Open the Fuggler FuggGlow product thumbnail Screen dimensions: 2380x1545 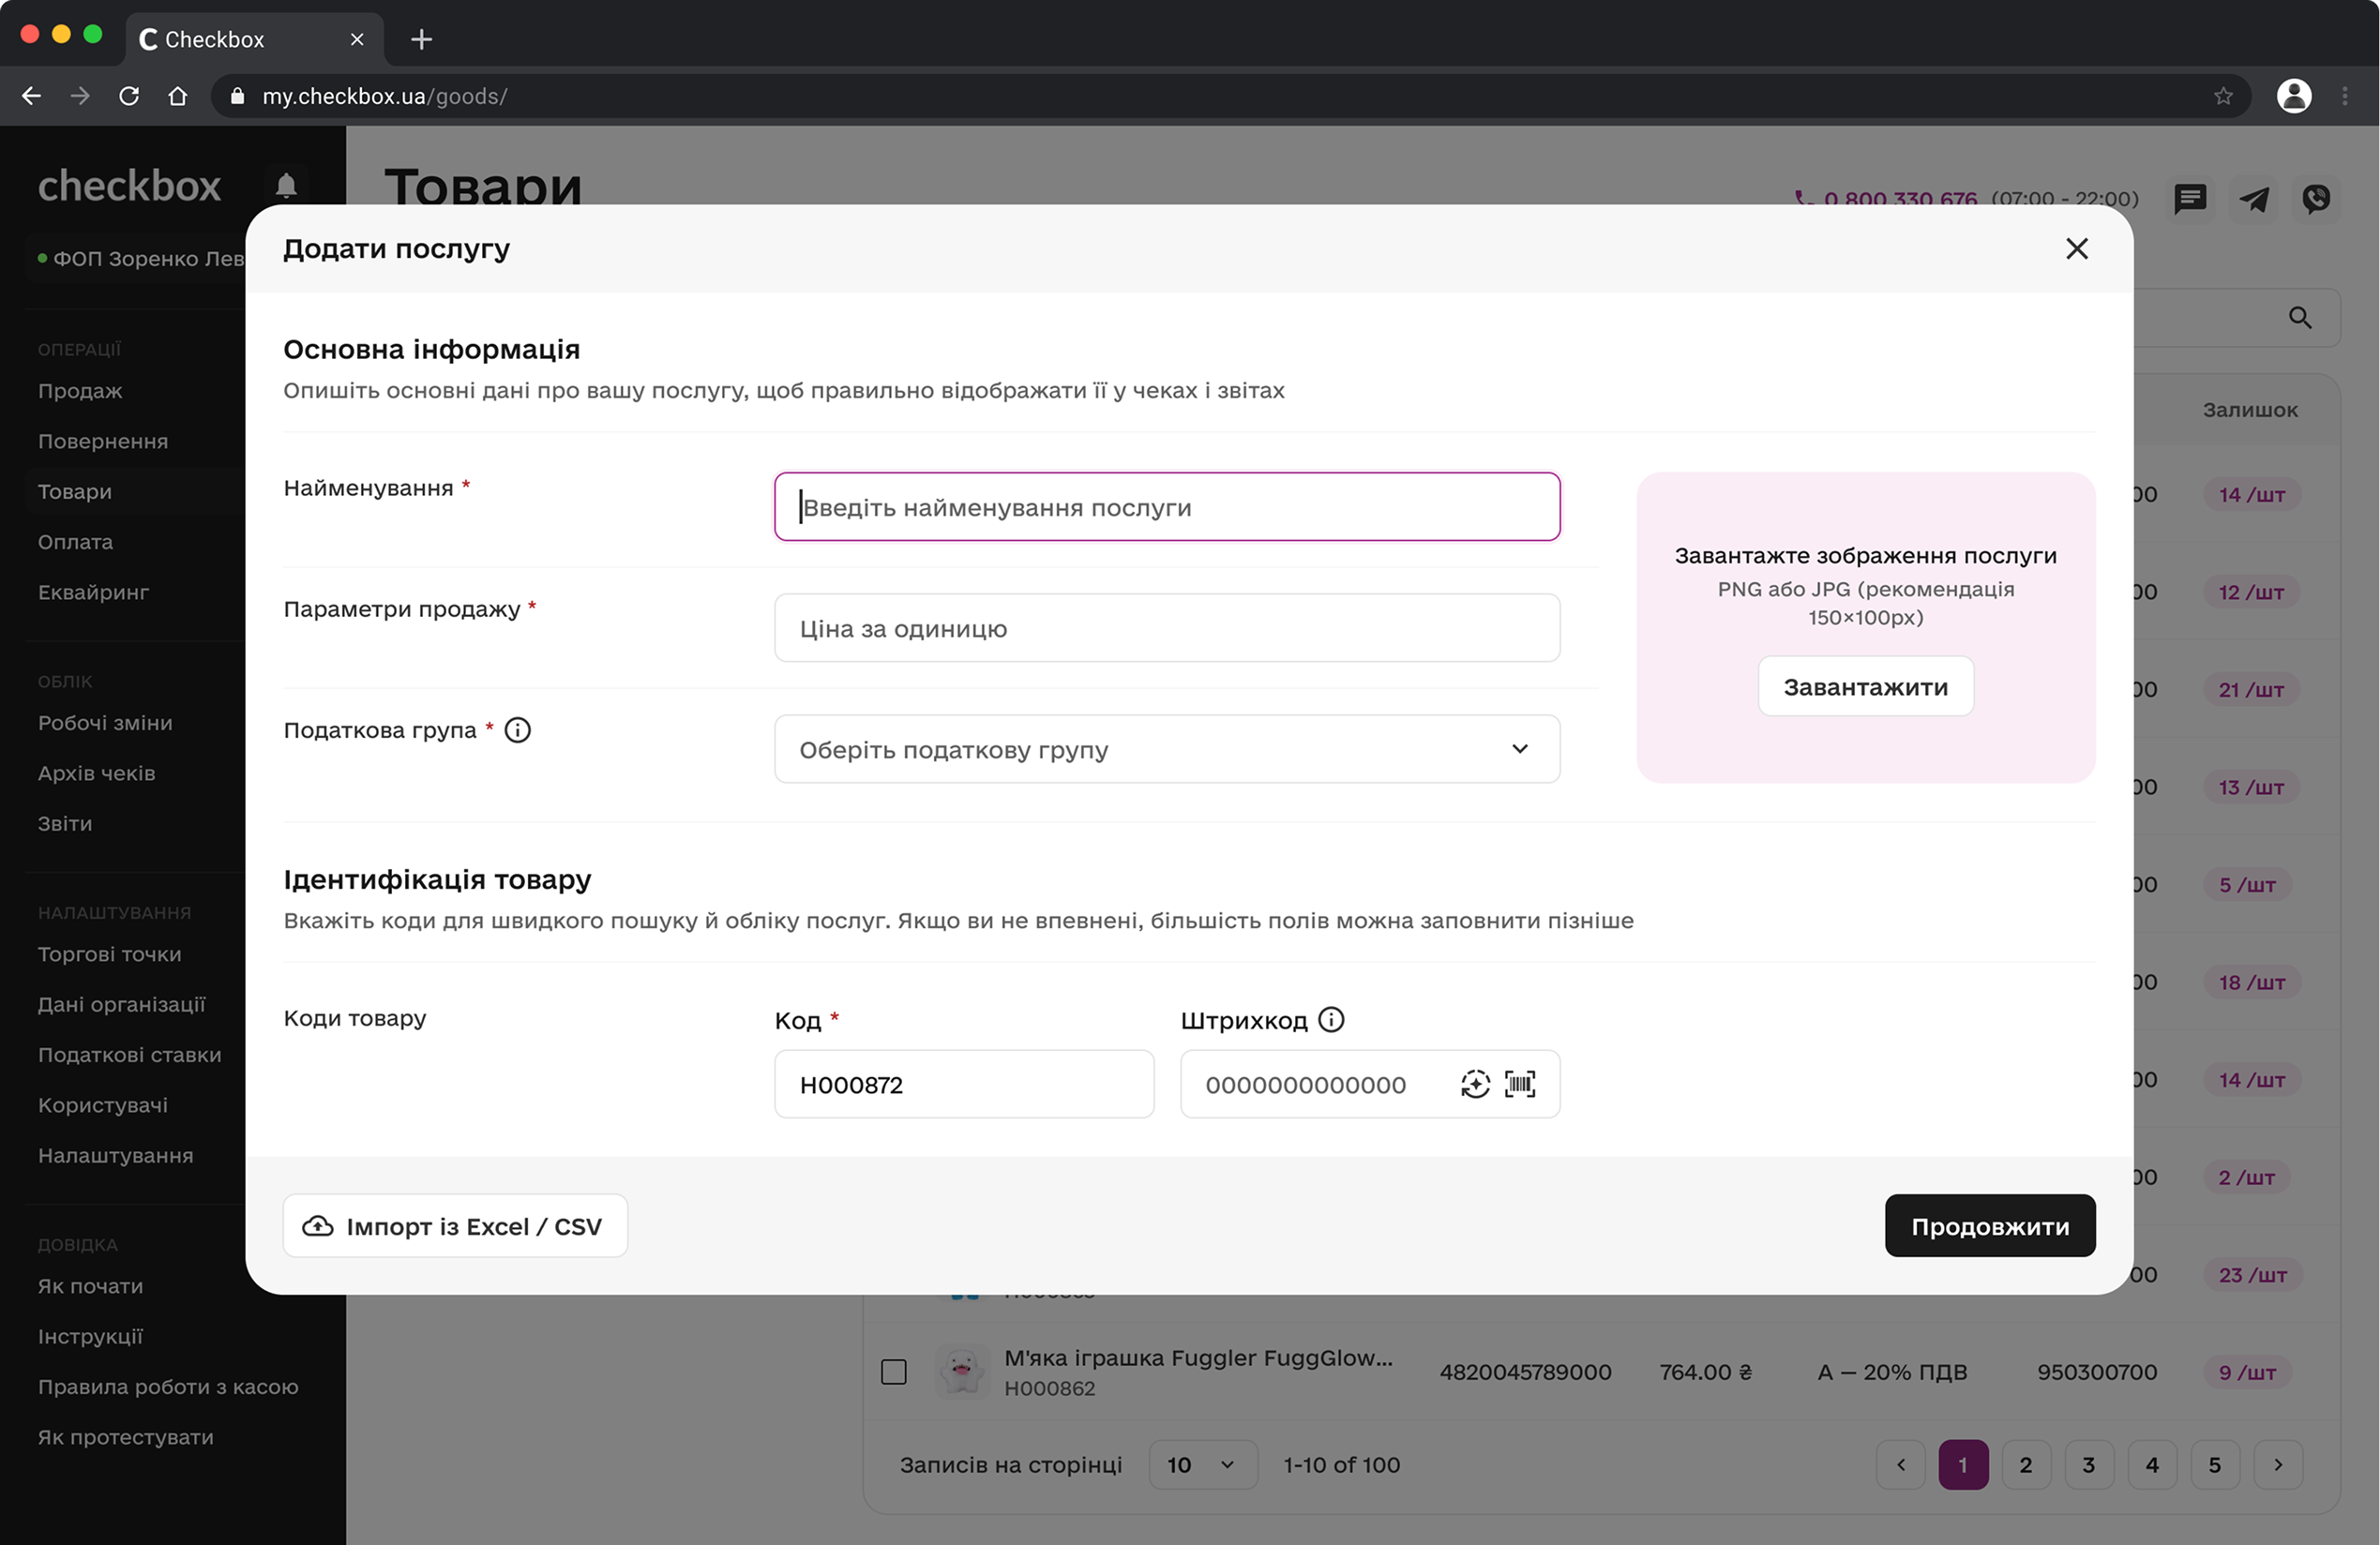961,1371
